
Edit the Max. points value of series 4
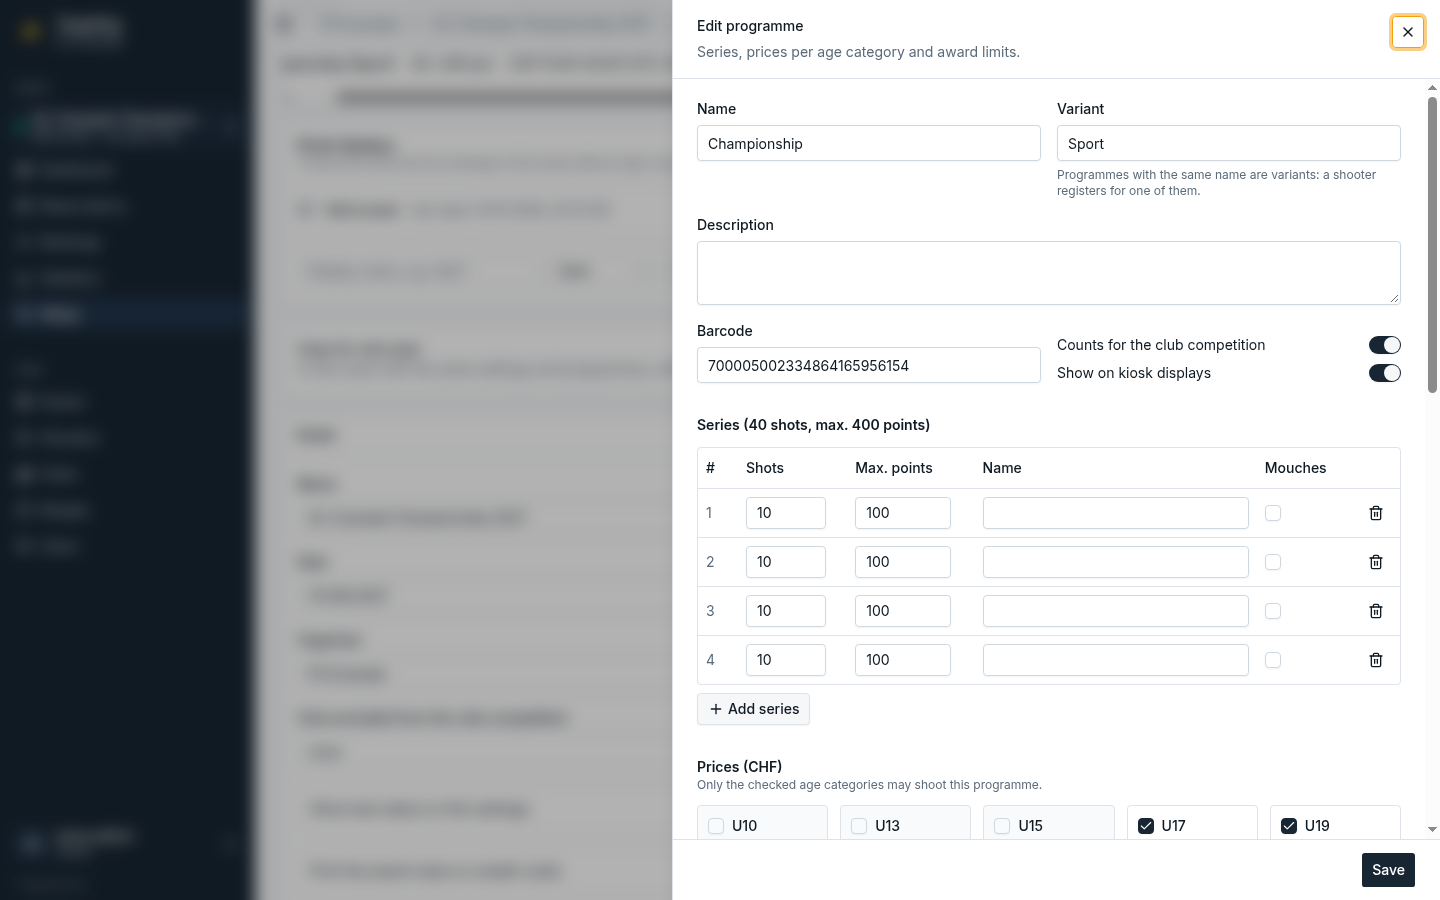903,660
